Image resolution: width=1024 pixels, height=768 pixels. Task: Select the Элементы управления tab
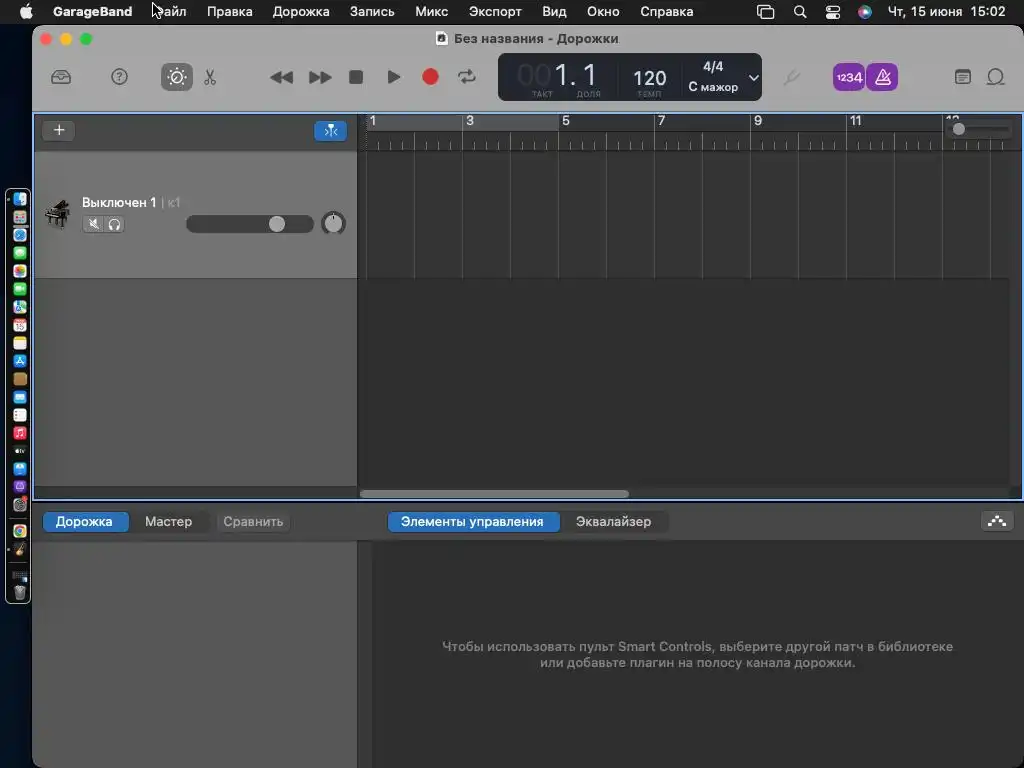(472, 522)
